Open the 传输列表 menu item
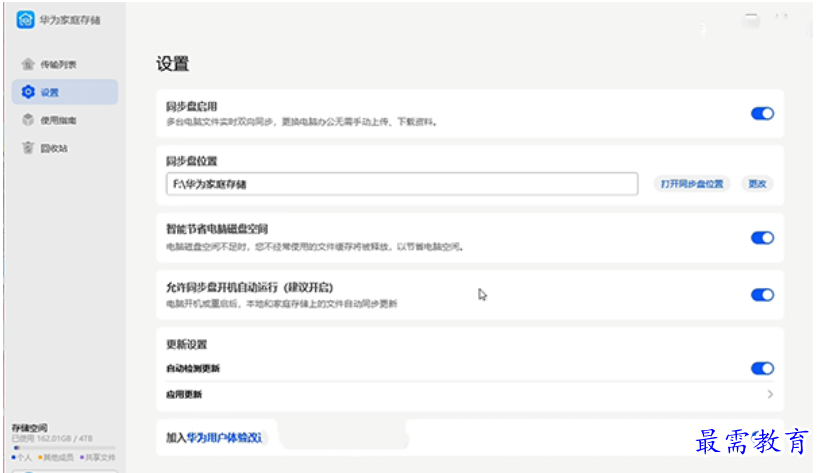 click(x=65, y=64)
